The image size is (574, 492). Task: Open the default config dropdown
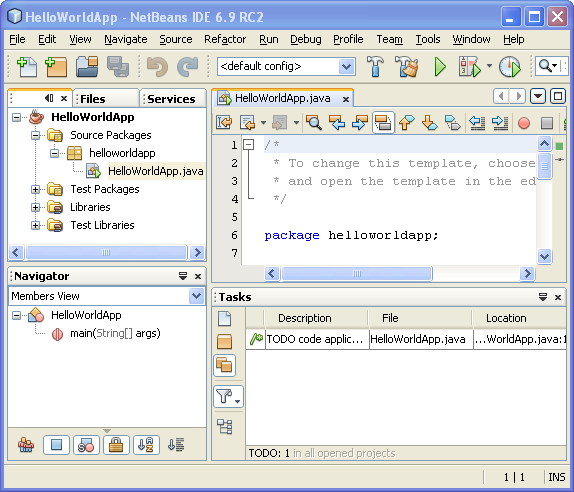pos(346,67)
